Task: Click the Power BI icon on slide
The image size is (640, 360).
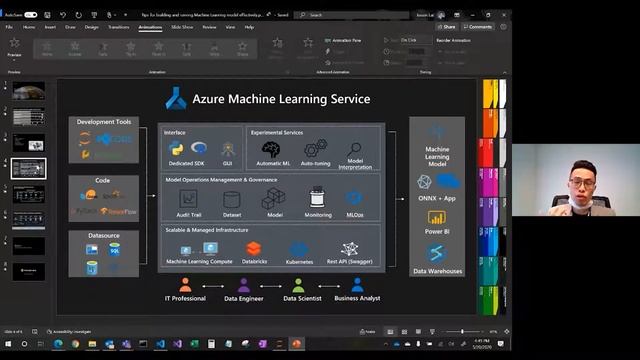Action: click(x=436, y=218)
